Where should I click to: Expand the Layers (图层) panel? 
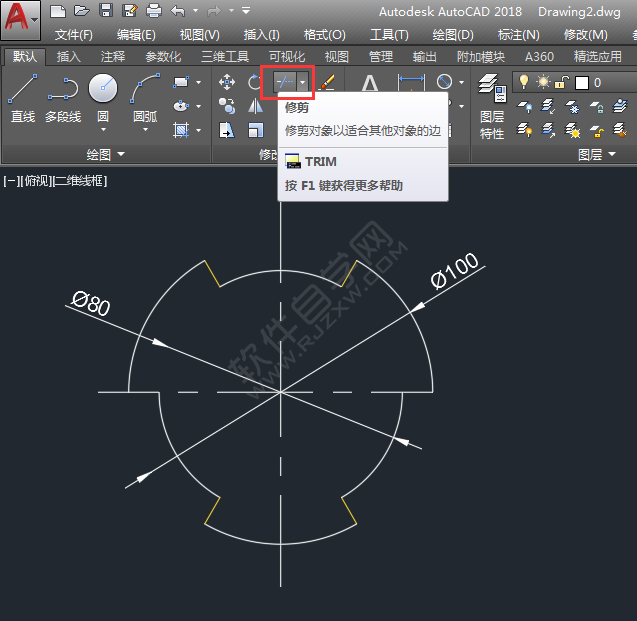603,154
